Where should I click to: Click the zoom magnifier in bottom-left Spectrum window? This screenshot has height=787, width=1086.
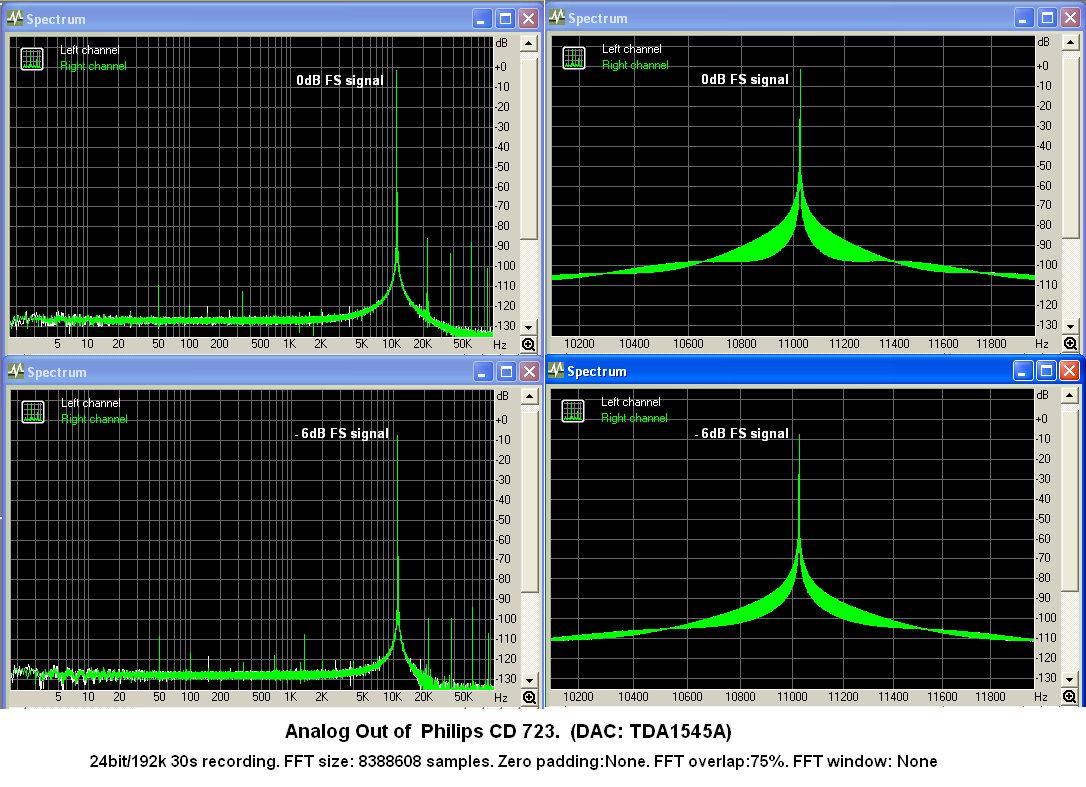click(x=529, y=698)
